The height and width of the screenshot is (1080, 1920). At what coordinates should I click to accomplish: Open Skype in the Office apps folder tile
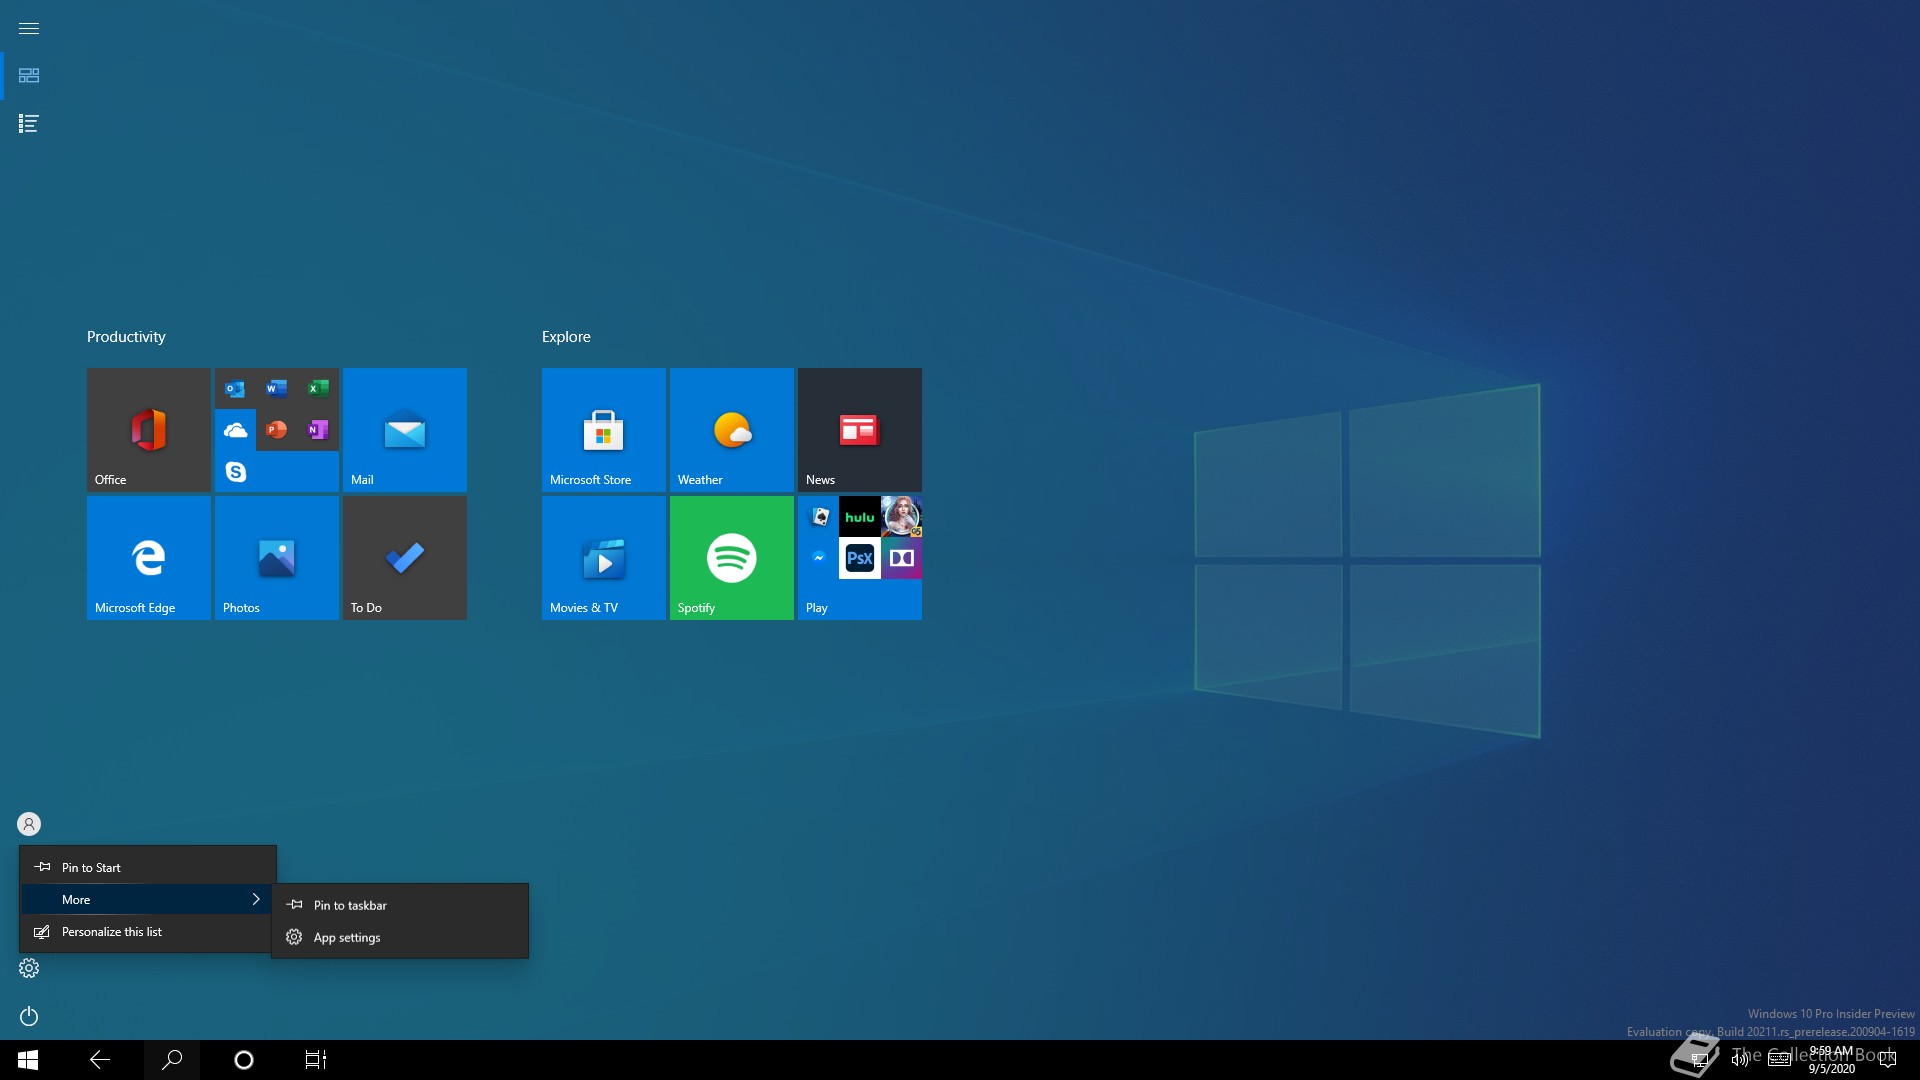pos(235,471)
